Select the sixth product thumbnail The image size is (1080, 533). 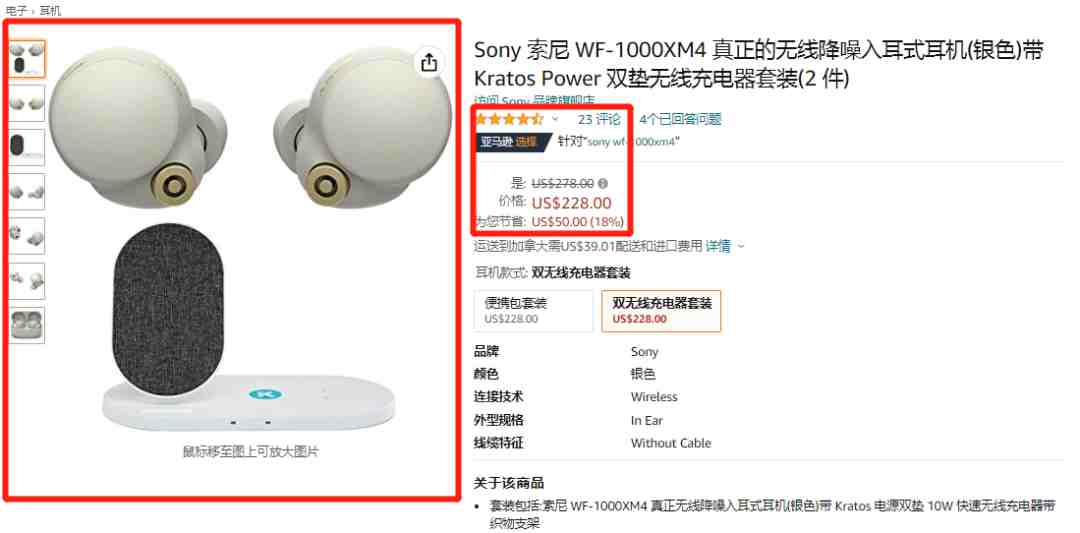pyautogui.click(x=27, y=281)
